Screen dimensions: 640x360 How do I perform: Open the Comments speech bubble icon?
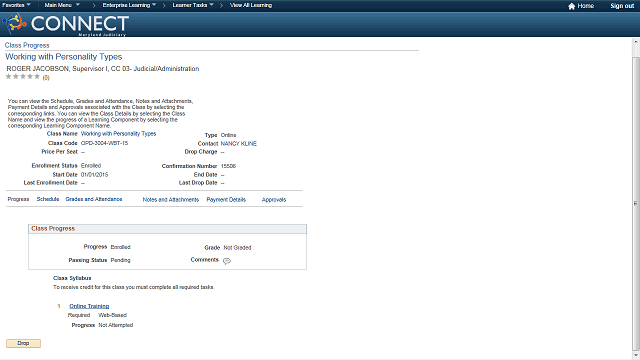pos(227,261)
